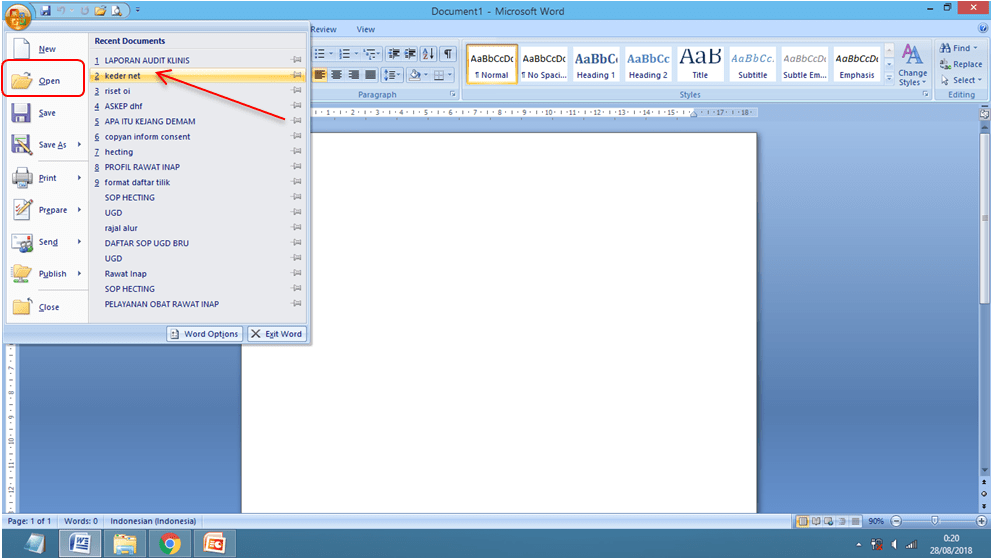Open the Paragraph dialog launcher
The image size is (992, 559).
(x=453, y=94)
